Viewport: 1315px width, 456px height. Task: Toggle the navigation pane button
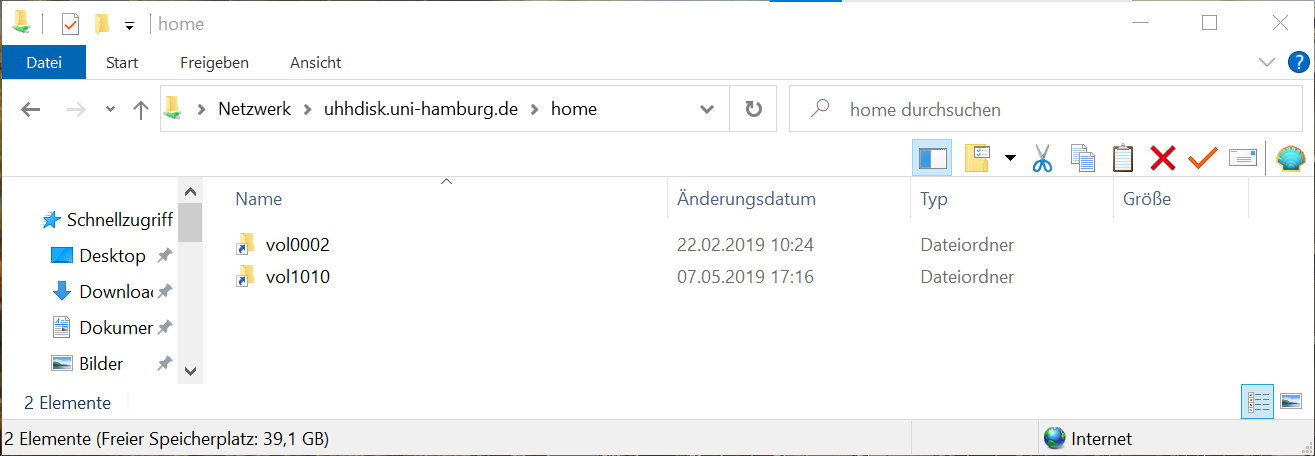[932, 158]
